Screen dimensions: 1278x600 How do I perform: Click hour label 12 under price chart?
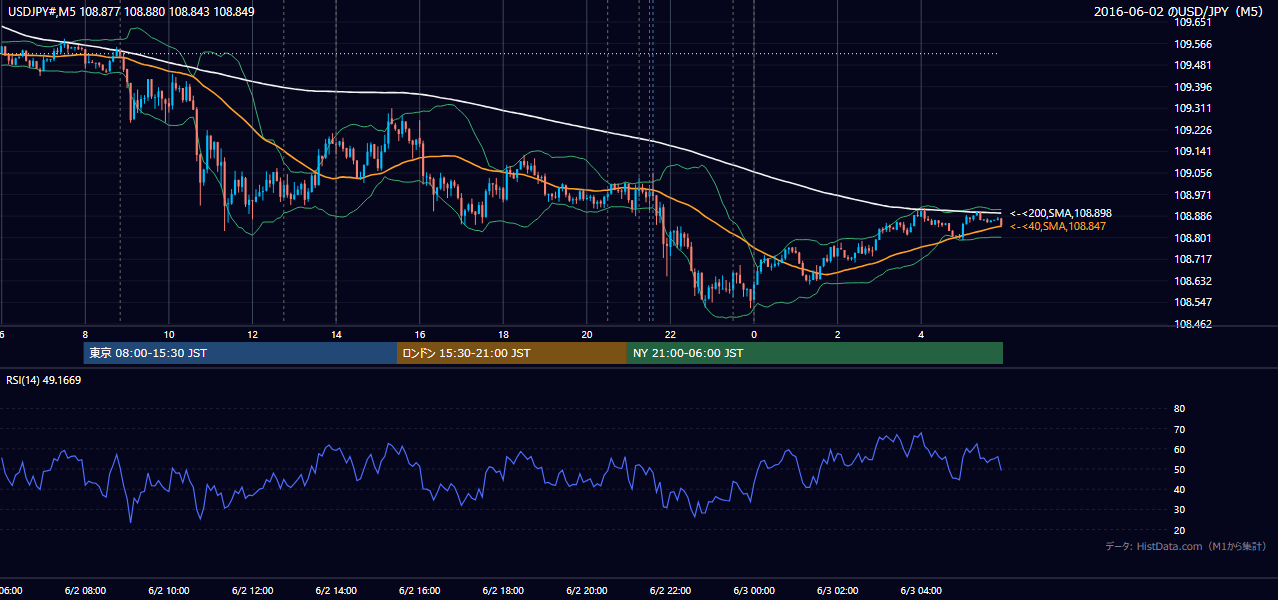[x=253, y=334]
